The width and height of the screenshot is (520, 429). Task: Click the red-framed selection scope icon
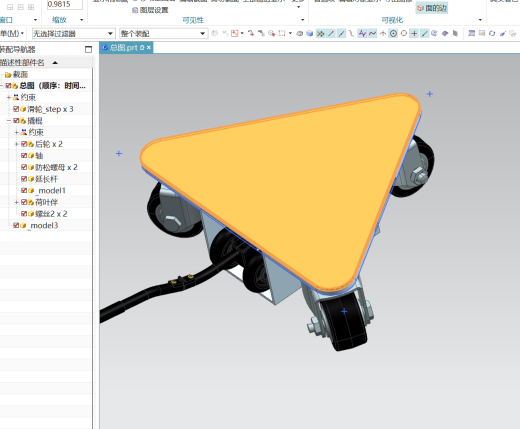[235, 33]
